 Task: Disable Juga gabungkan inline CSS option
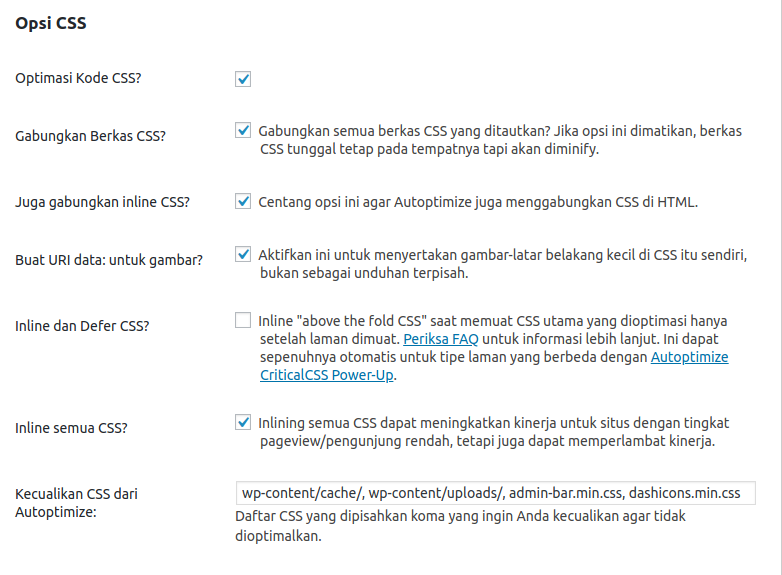tap(243, 201)
